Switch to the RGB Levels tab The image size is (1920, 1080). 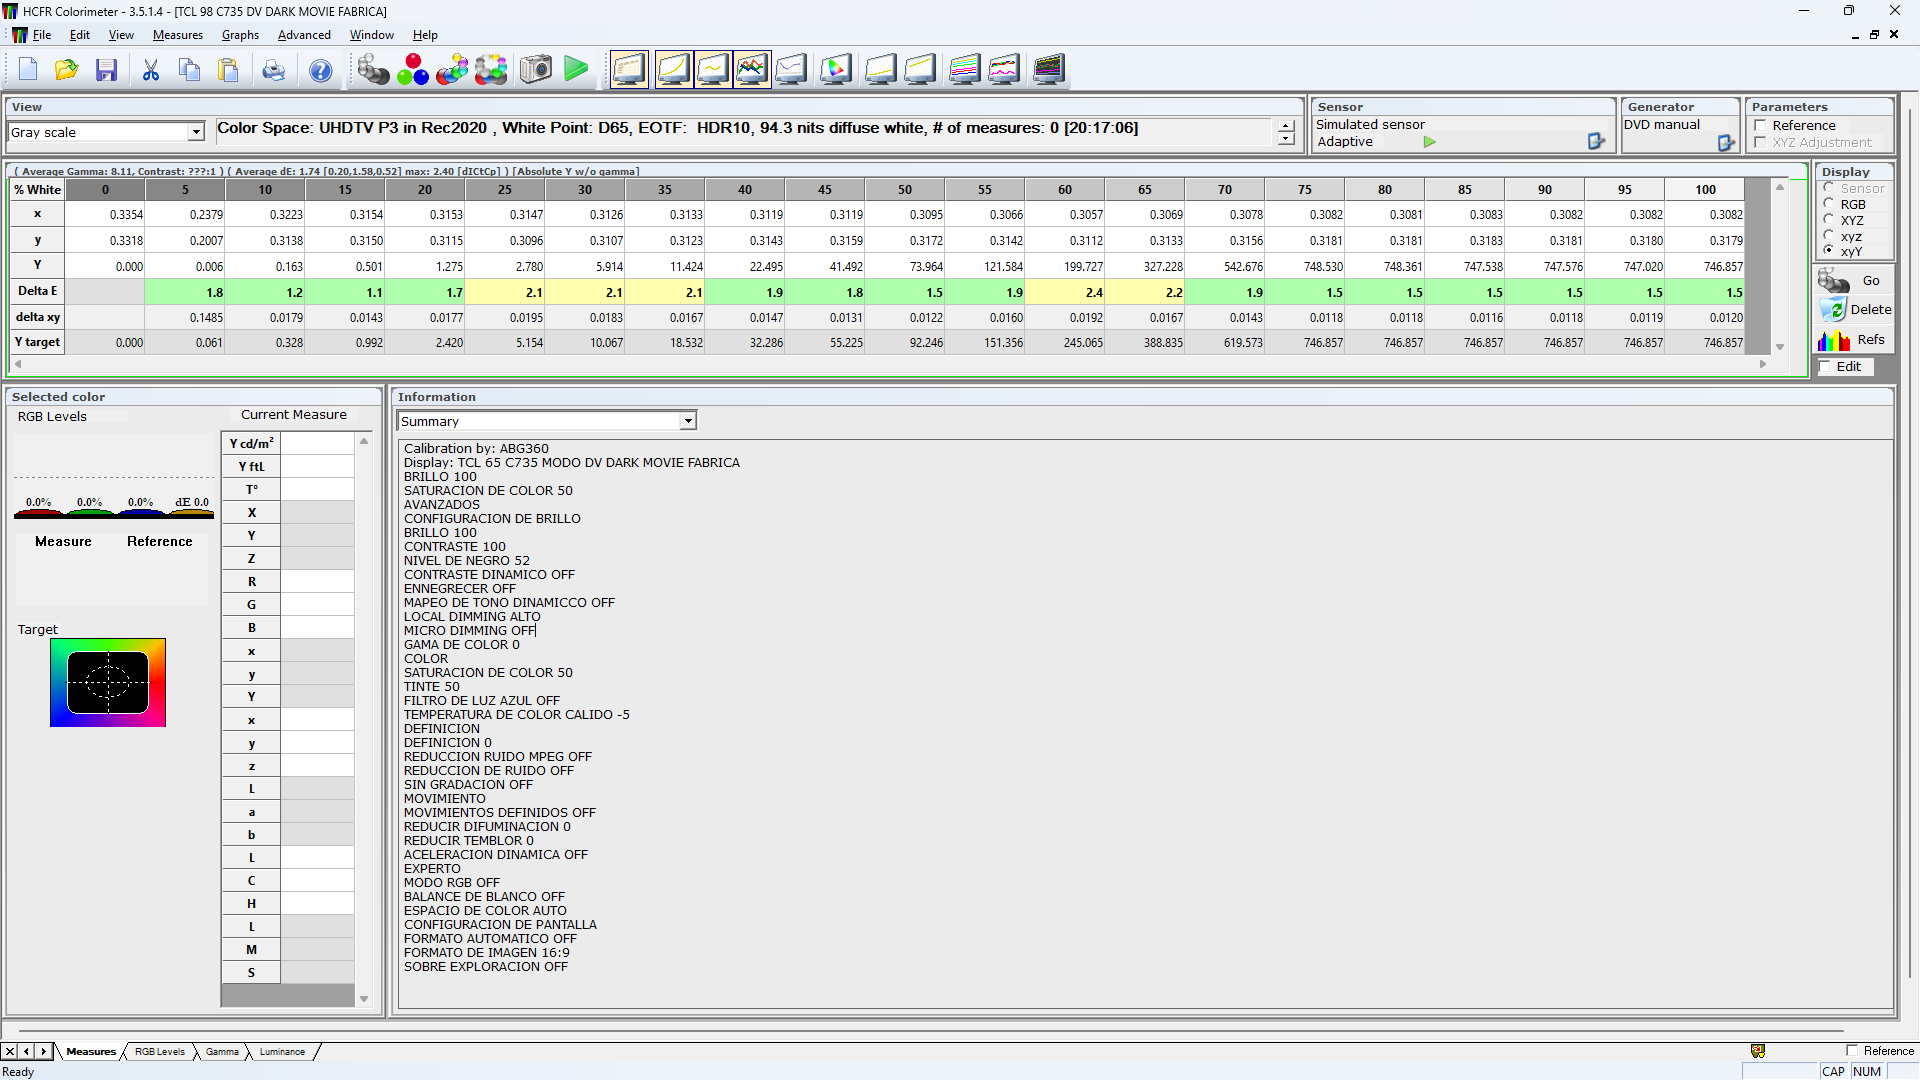[160, 1051]
